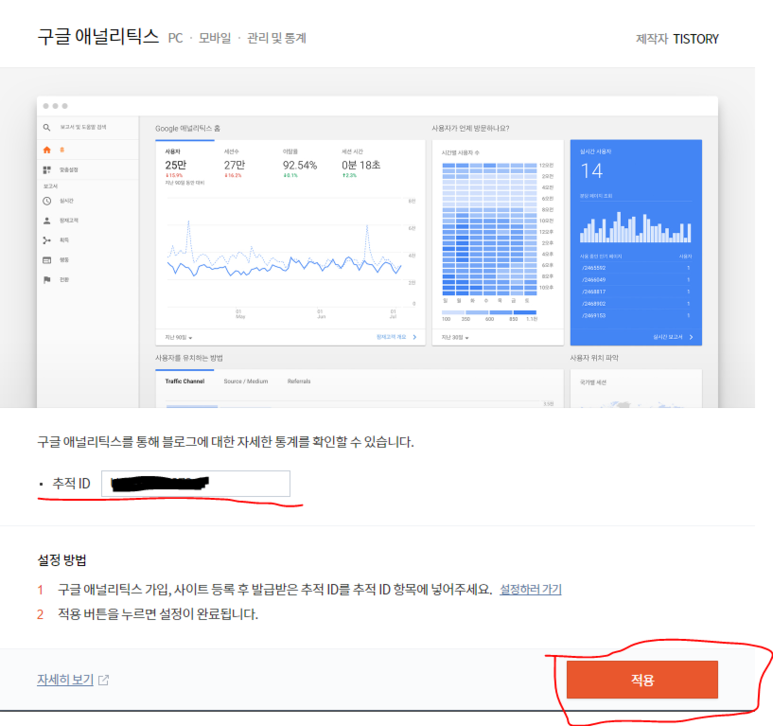Image resolution: width=773 pixels, height=726 pixels.
Task: Click the heatmap color scale legend bar
Action: tap(489, 312)
